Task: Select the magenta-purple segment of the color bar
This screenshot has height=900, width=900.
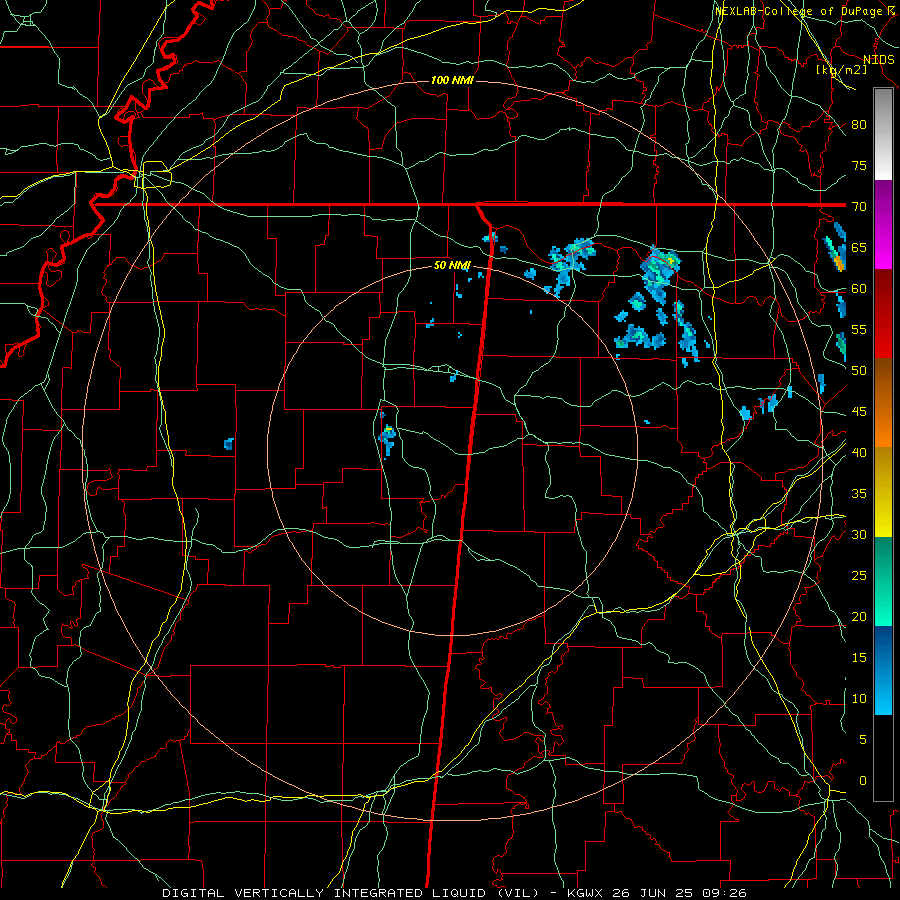Action: (883, 225)
